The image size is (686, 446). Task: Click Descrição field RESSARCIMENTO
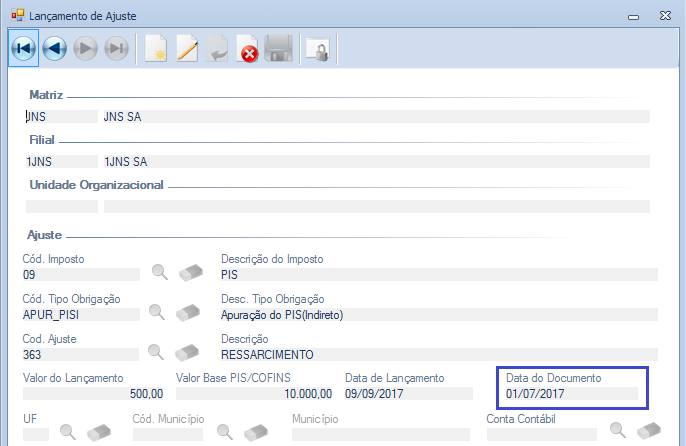439,355
